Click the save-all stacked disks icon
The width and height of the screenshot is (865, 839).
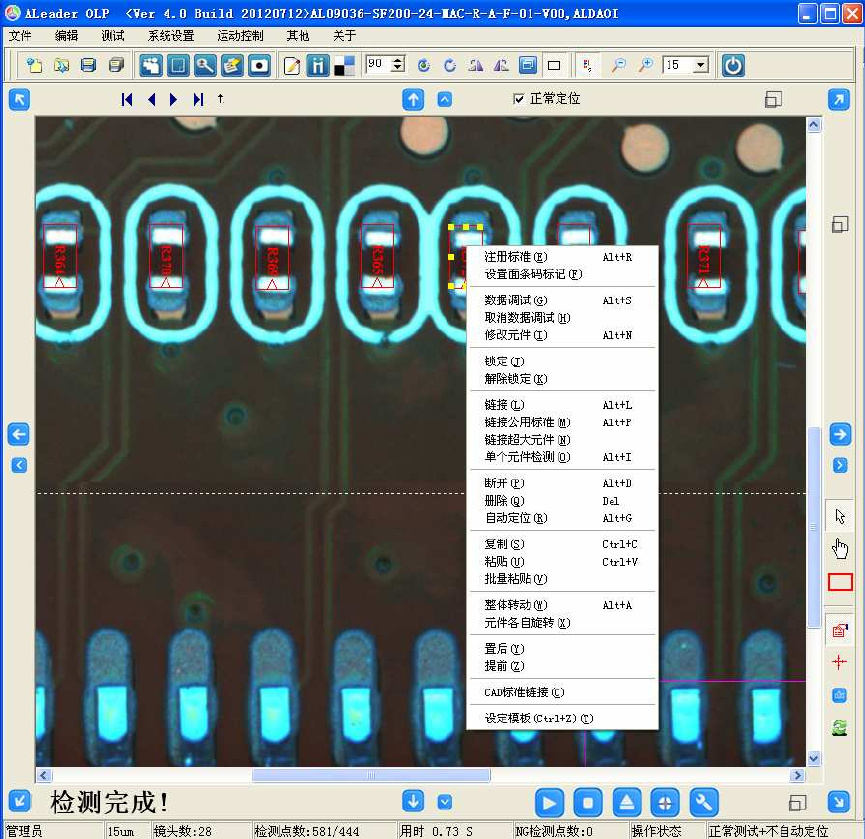(116, 66)
